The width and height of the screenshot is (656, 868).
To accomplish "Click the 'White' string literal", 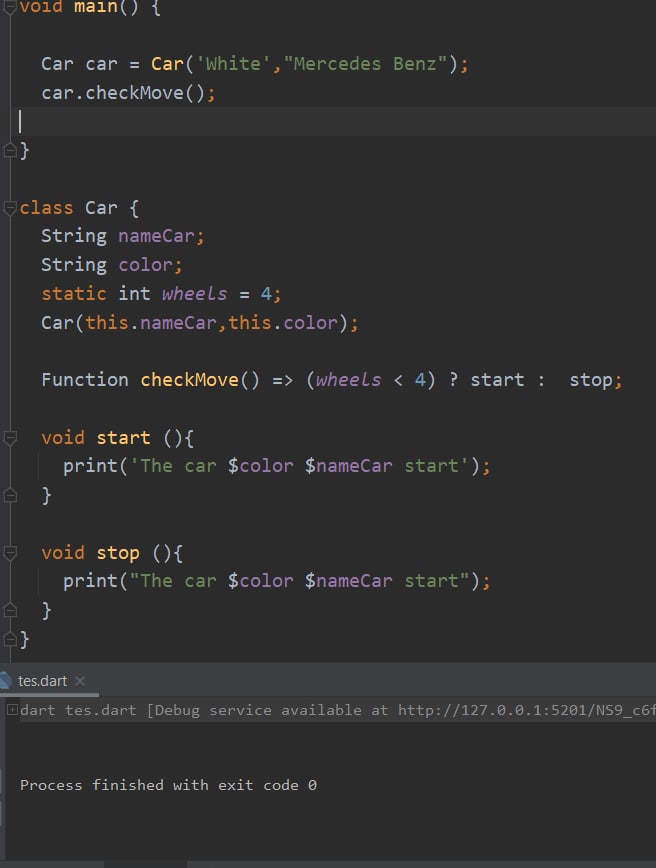I will tap(234, 64).
